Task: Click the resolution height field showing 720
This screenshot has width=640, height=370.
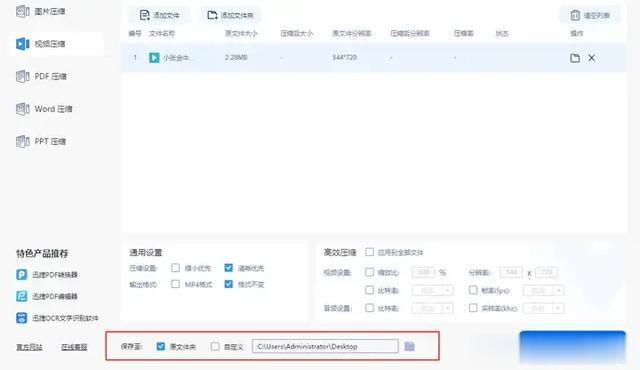Action: 547,272
